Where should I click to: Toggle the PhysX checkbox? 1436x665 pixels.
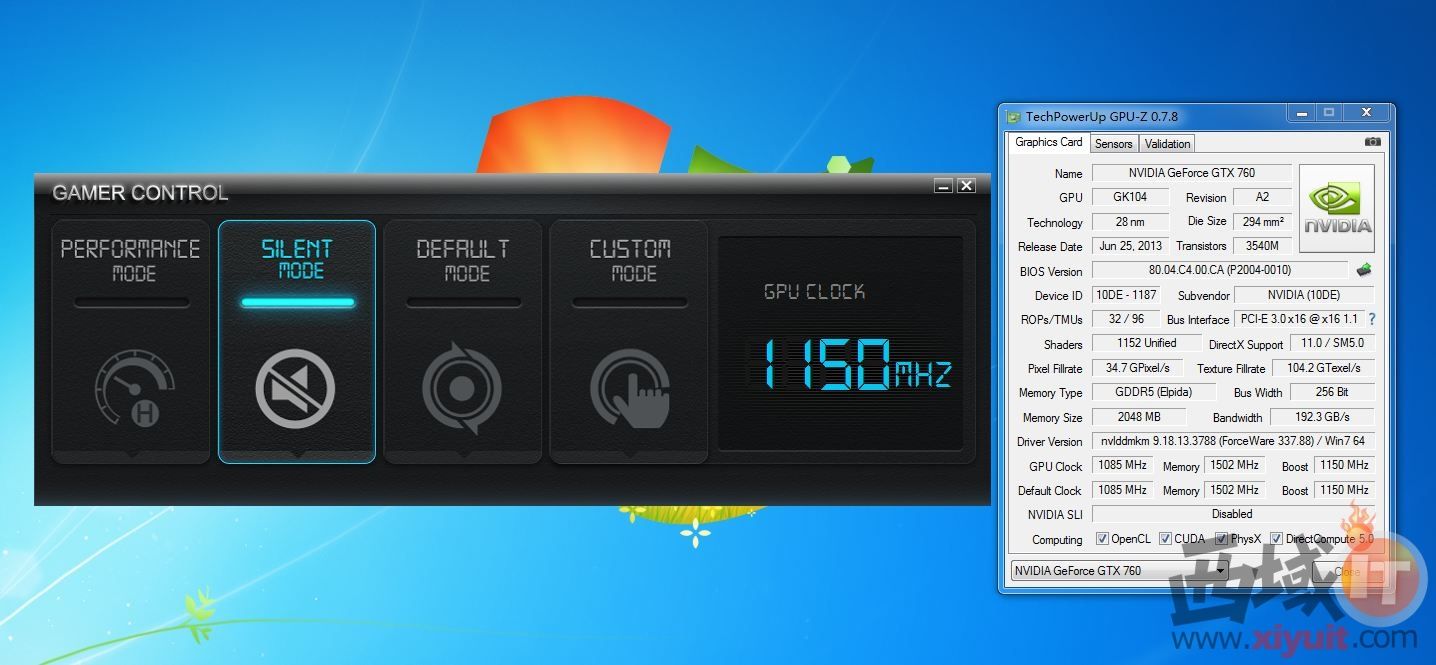pyautogui.click(x=1221, y=538)
